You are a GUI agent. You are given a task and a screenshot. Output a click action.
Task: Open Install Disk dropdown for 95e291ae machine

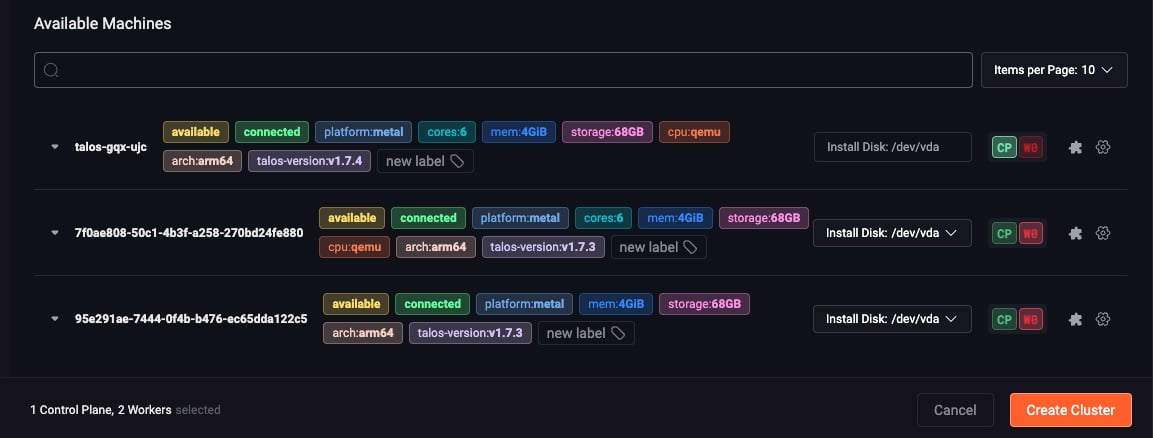pos(893,319)
